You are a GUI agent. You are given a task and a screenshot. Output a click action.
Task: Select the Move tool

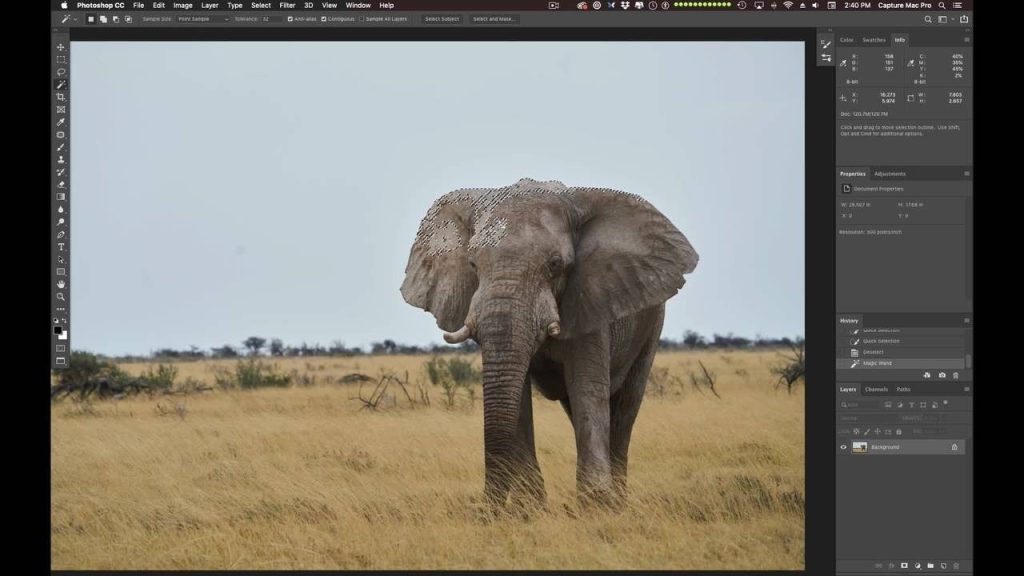tap(61, 47)
